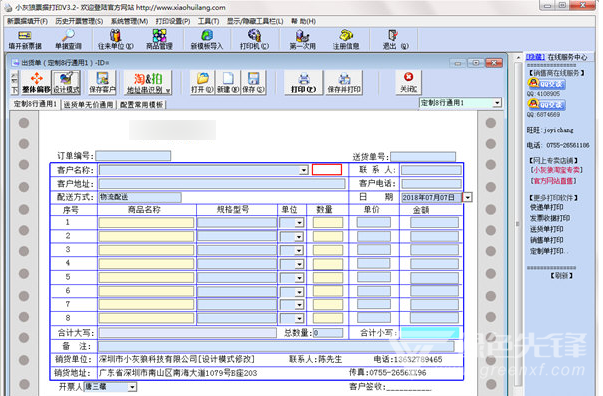Open 新票据填开 menu

(27, 21)
